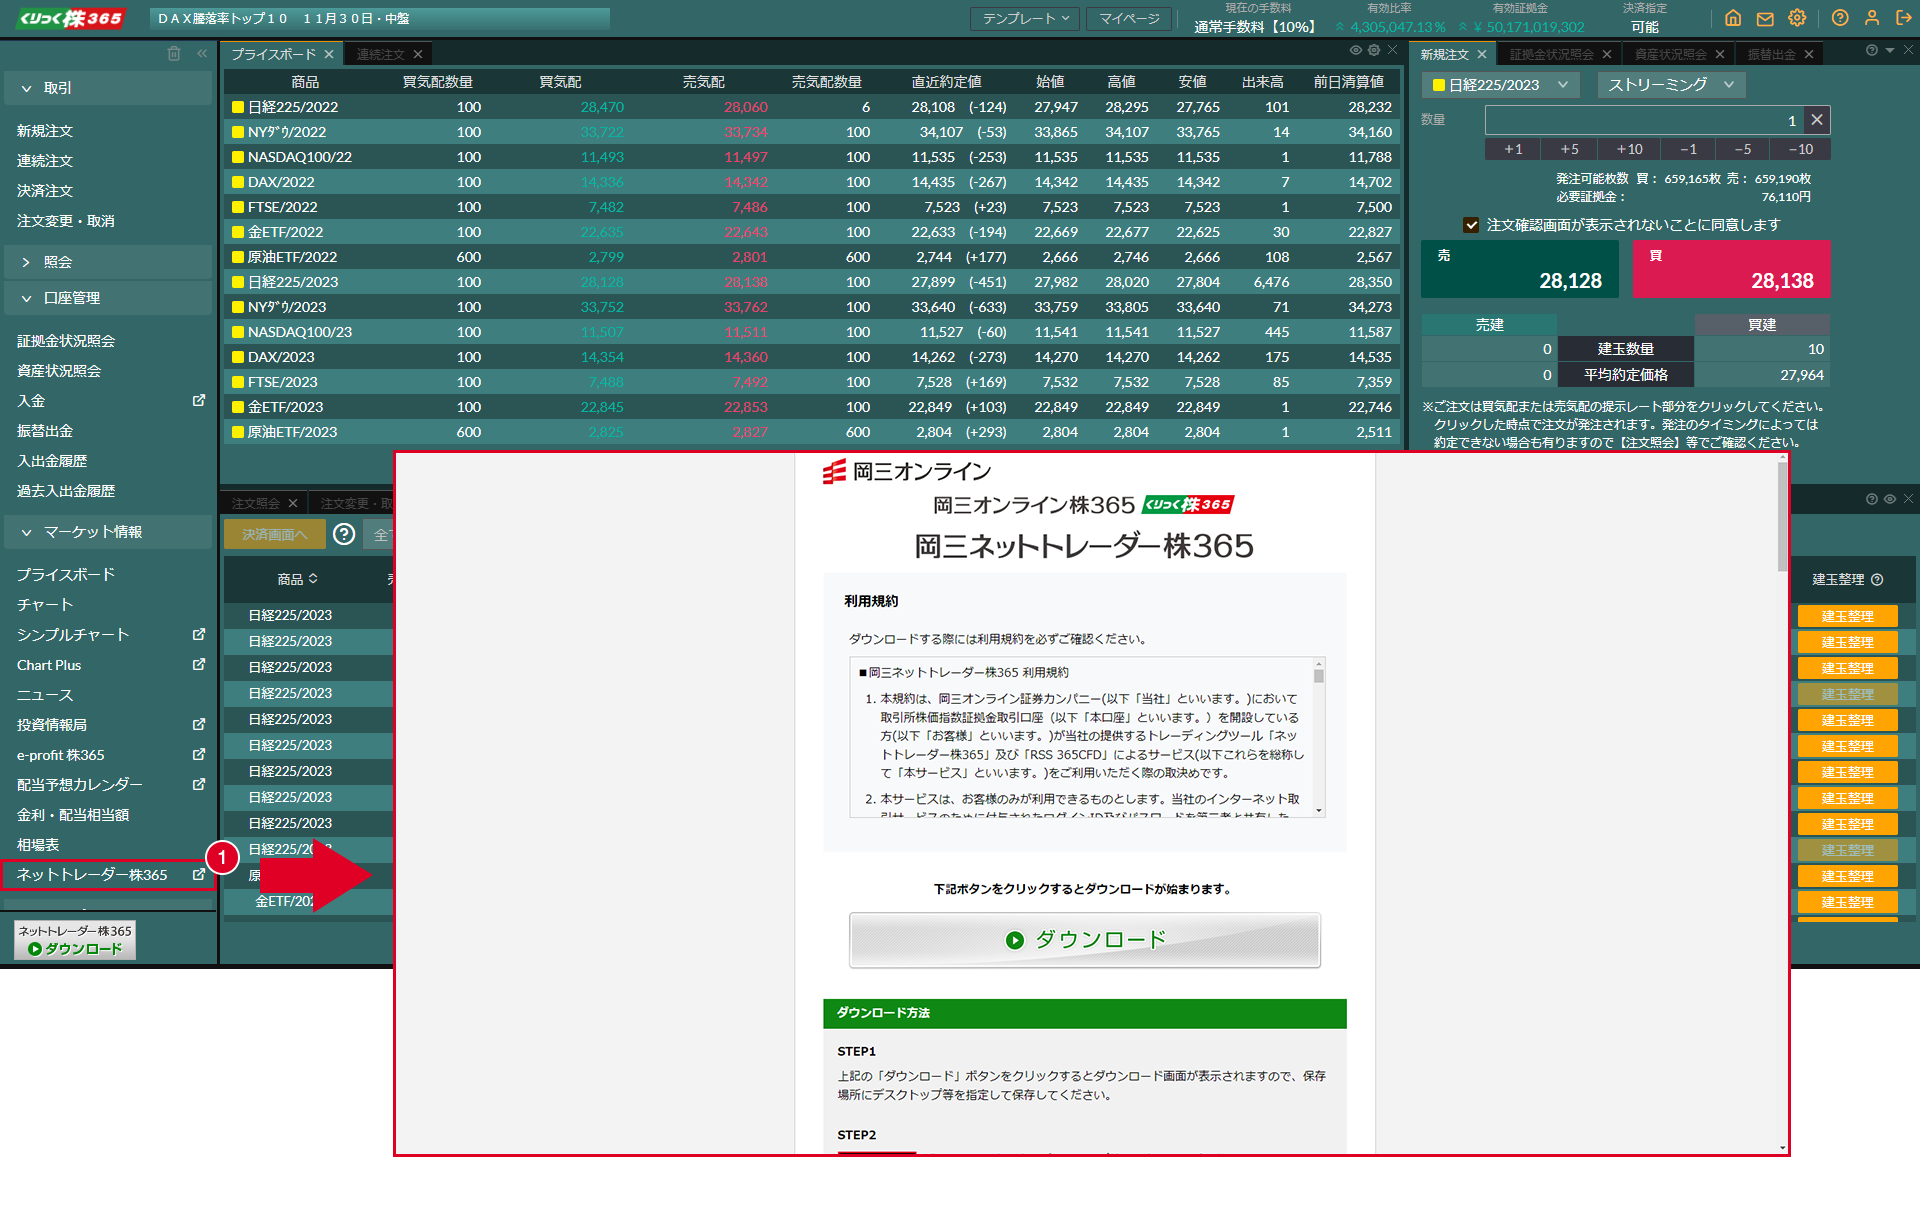Click the help circle beside 決済画面へ button
The width and height of the screenshot is (1920, 1210).
click(x=344, y=534)
